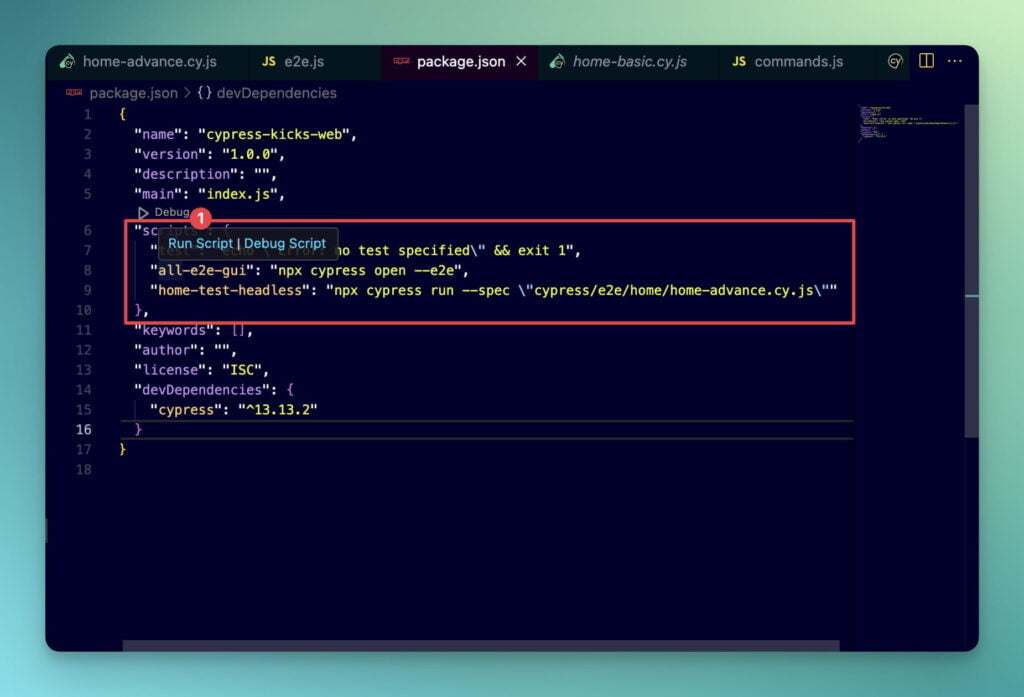This screenshot has height=697, width=1024.
Task: Click the "description" key on line 4
Action: coord(186,174)
